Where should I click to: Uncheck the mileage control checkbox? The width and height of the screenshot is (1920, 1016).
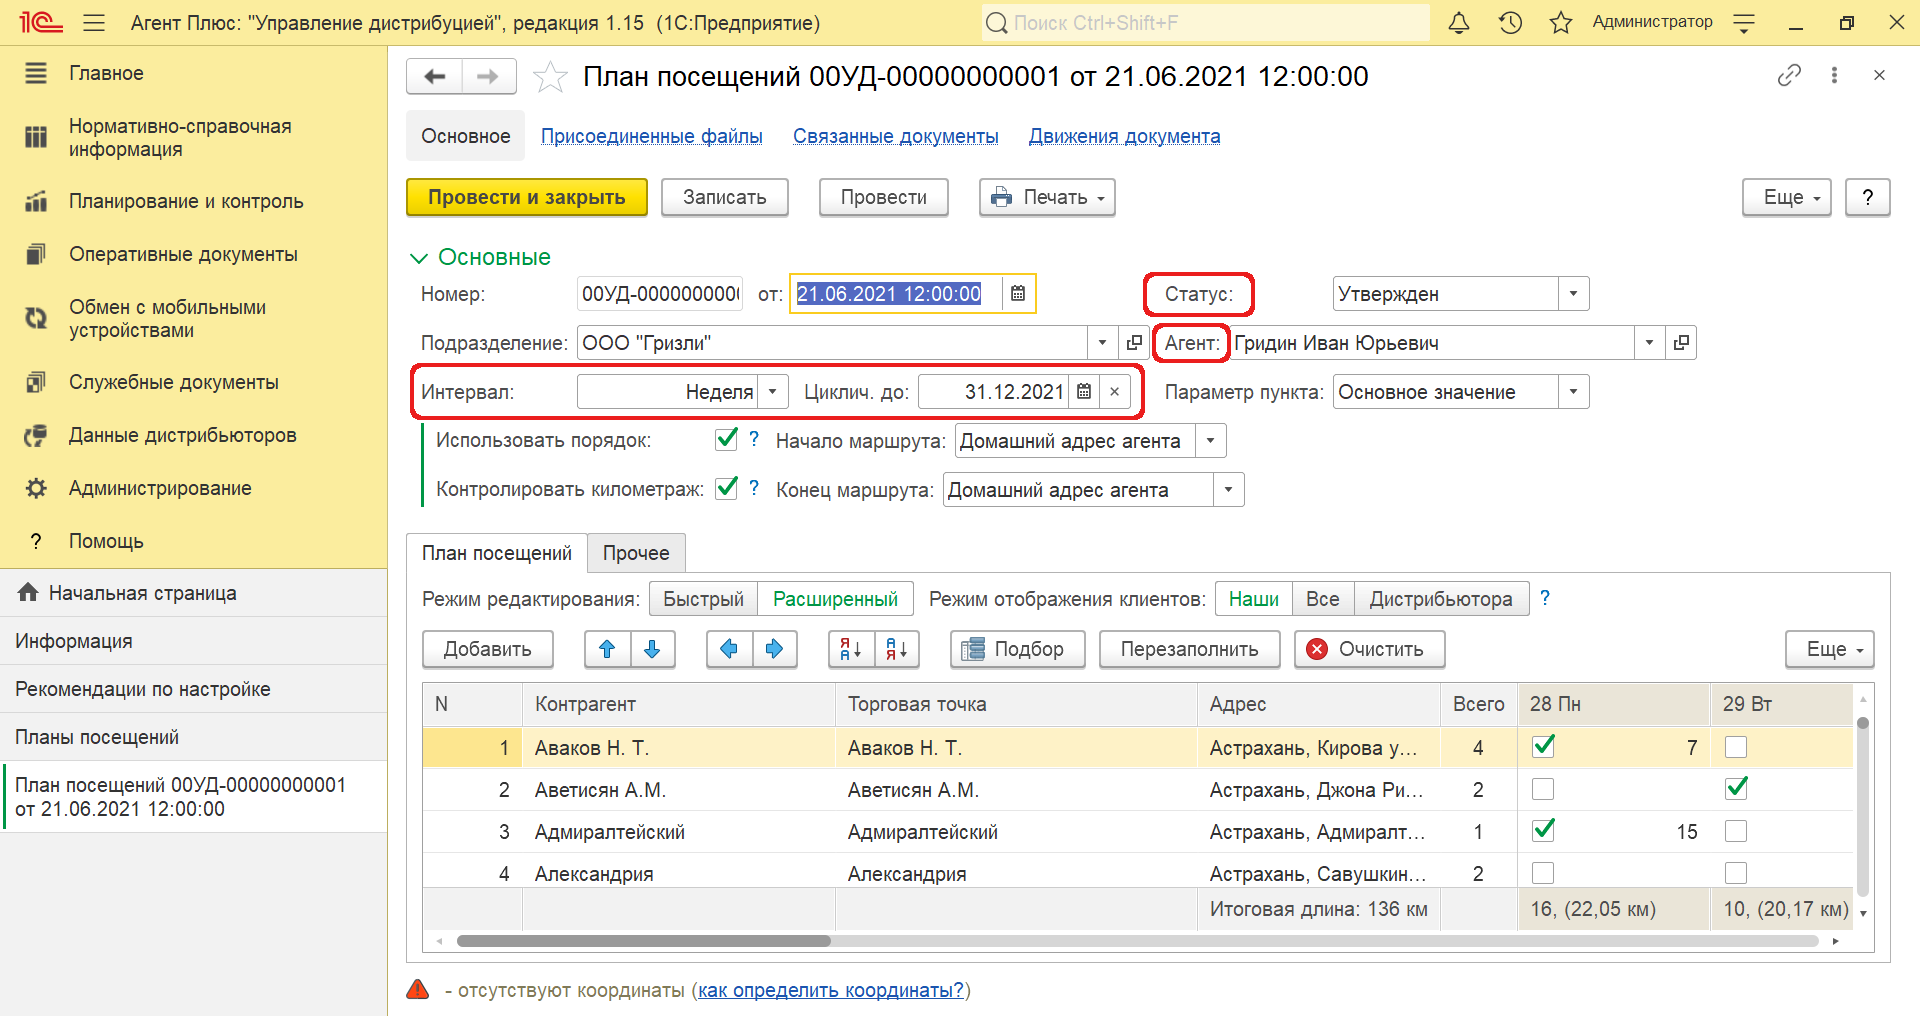(727, 489)
